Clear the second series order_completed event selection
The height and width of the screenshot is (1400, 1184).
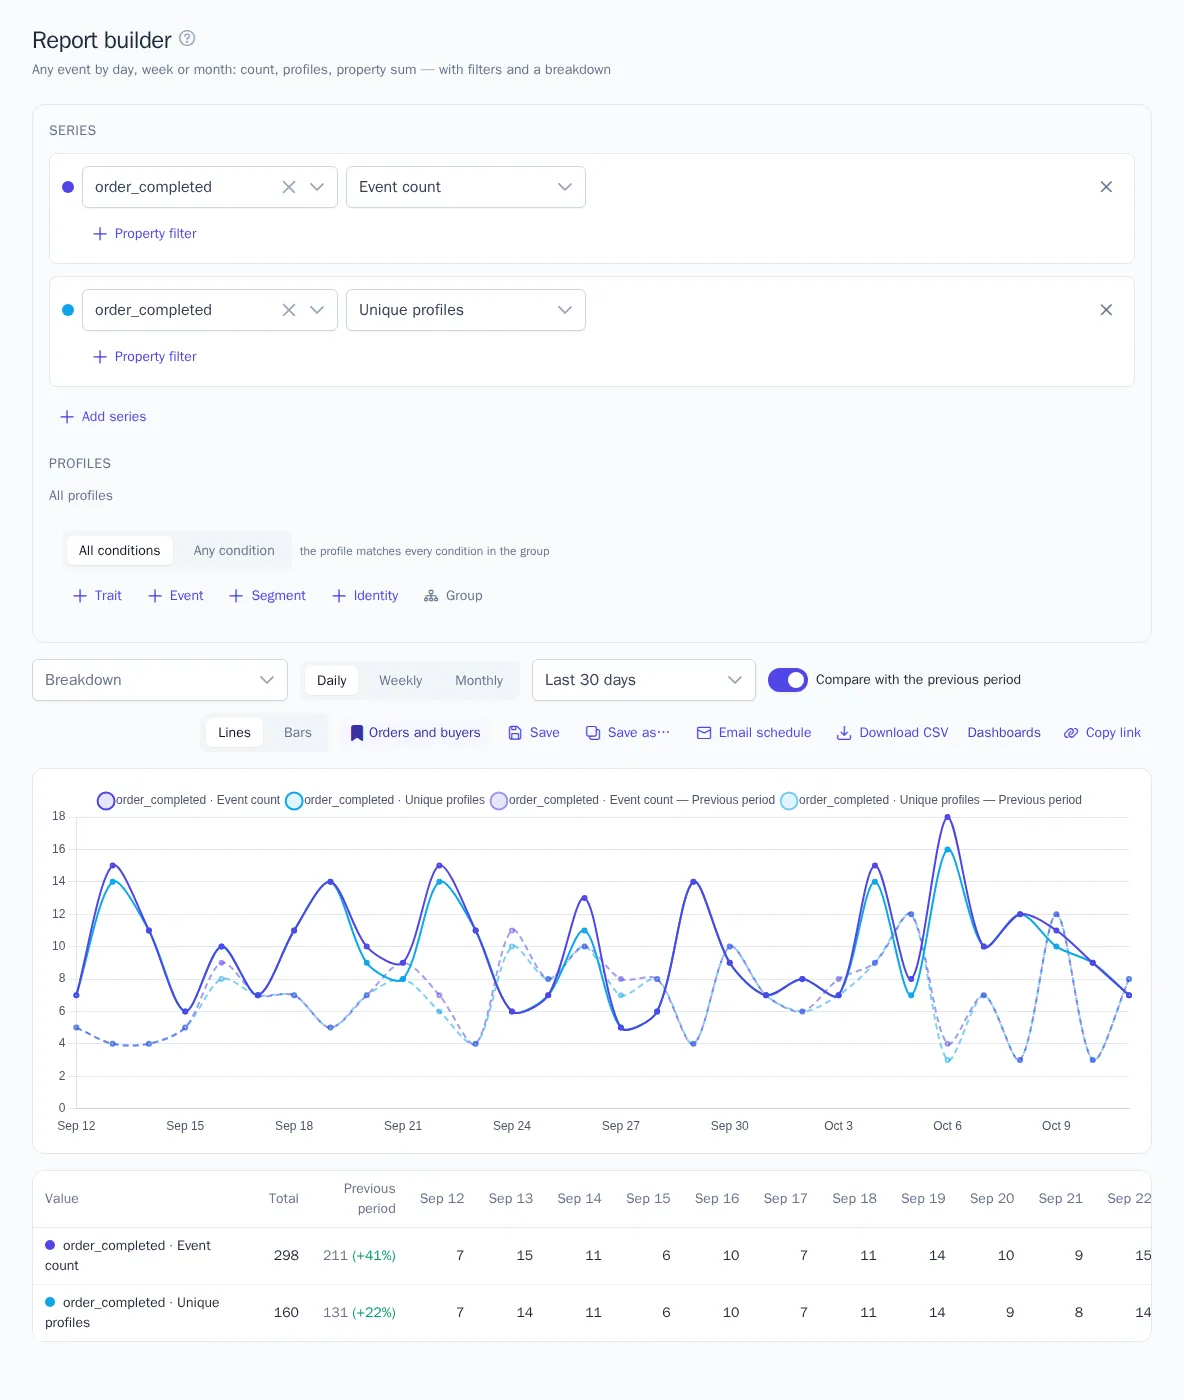(x=289, y=310)
